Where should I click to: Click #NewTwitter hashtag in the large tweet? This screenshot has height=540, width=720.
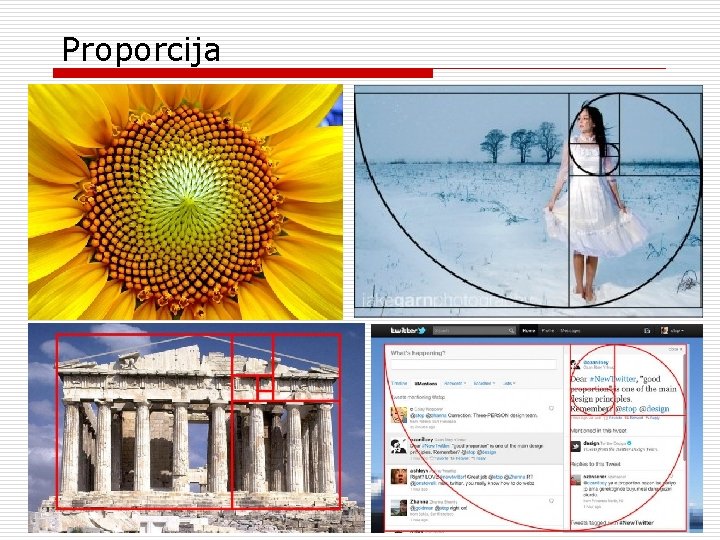(613, 379)
